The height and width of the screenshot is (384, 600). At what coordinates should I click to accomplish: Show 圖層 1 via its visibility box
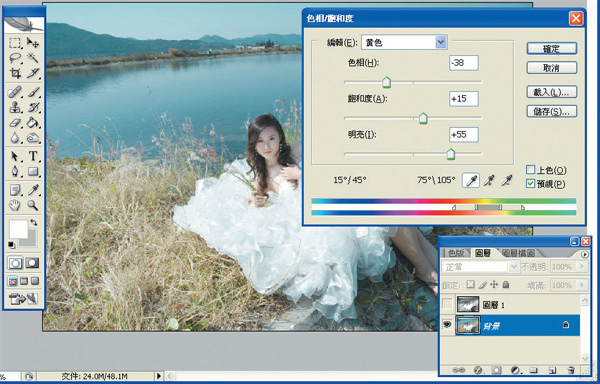pyautogui.click(x=447, y=304)
